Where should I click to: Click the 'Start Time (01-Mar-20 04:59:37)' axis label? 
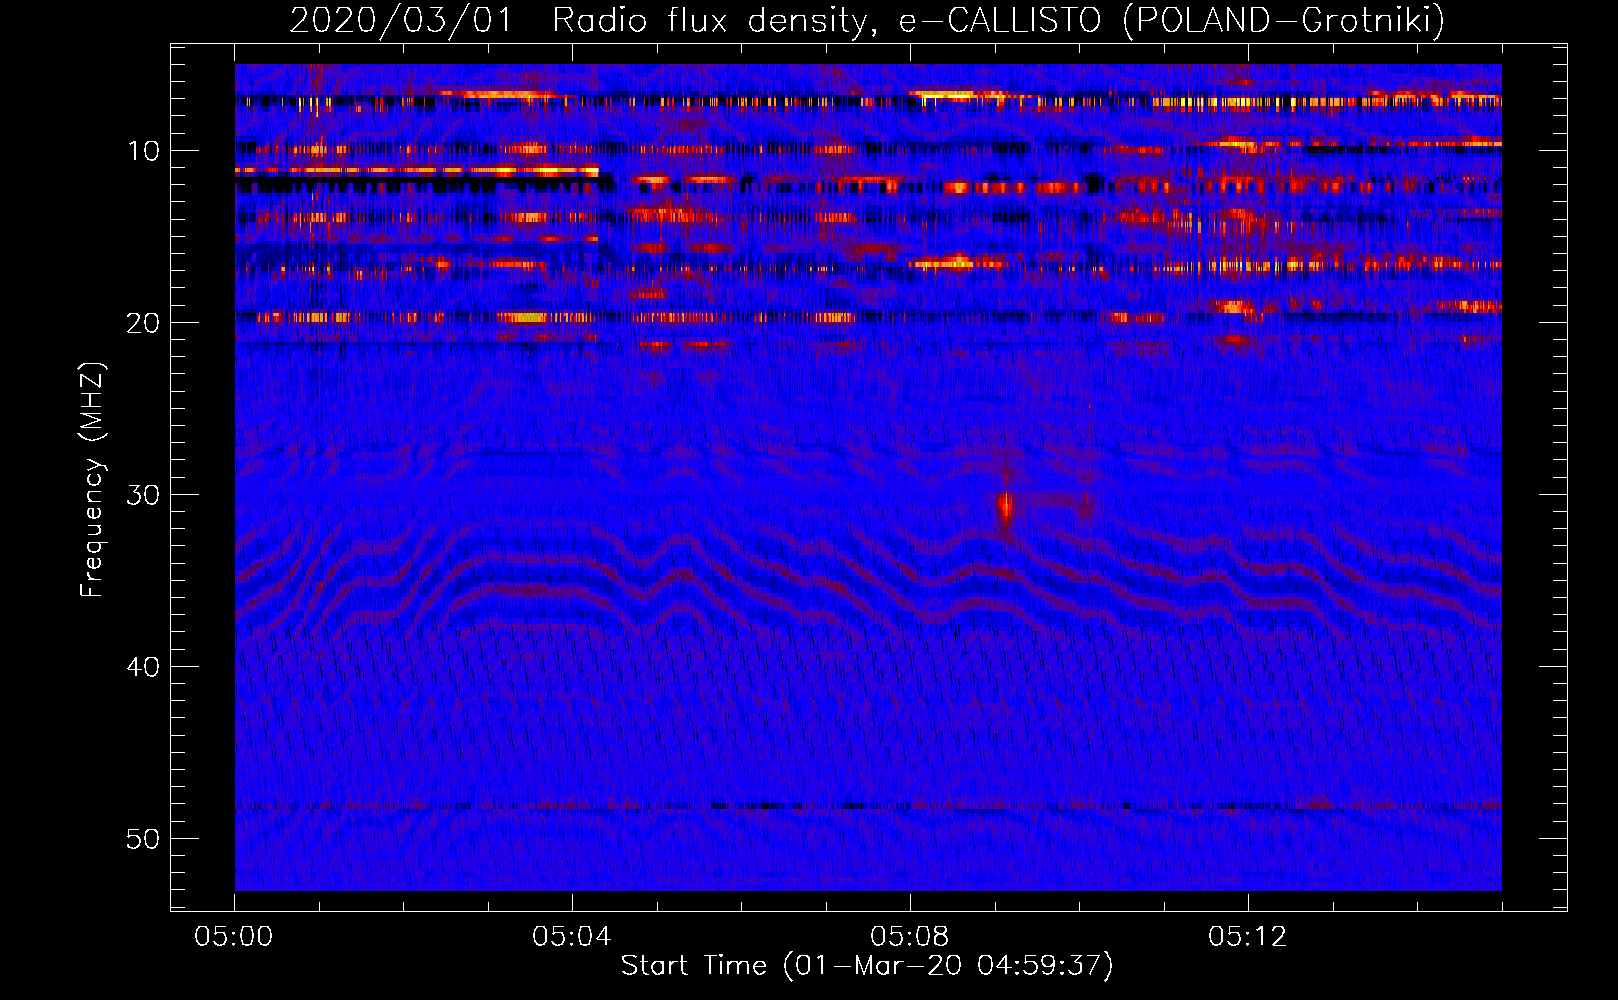[x=867, y=966]
